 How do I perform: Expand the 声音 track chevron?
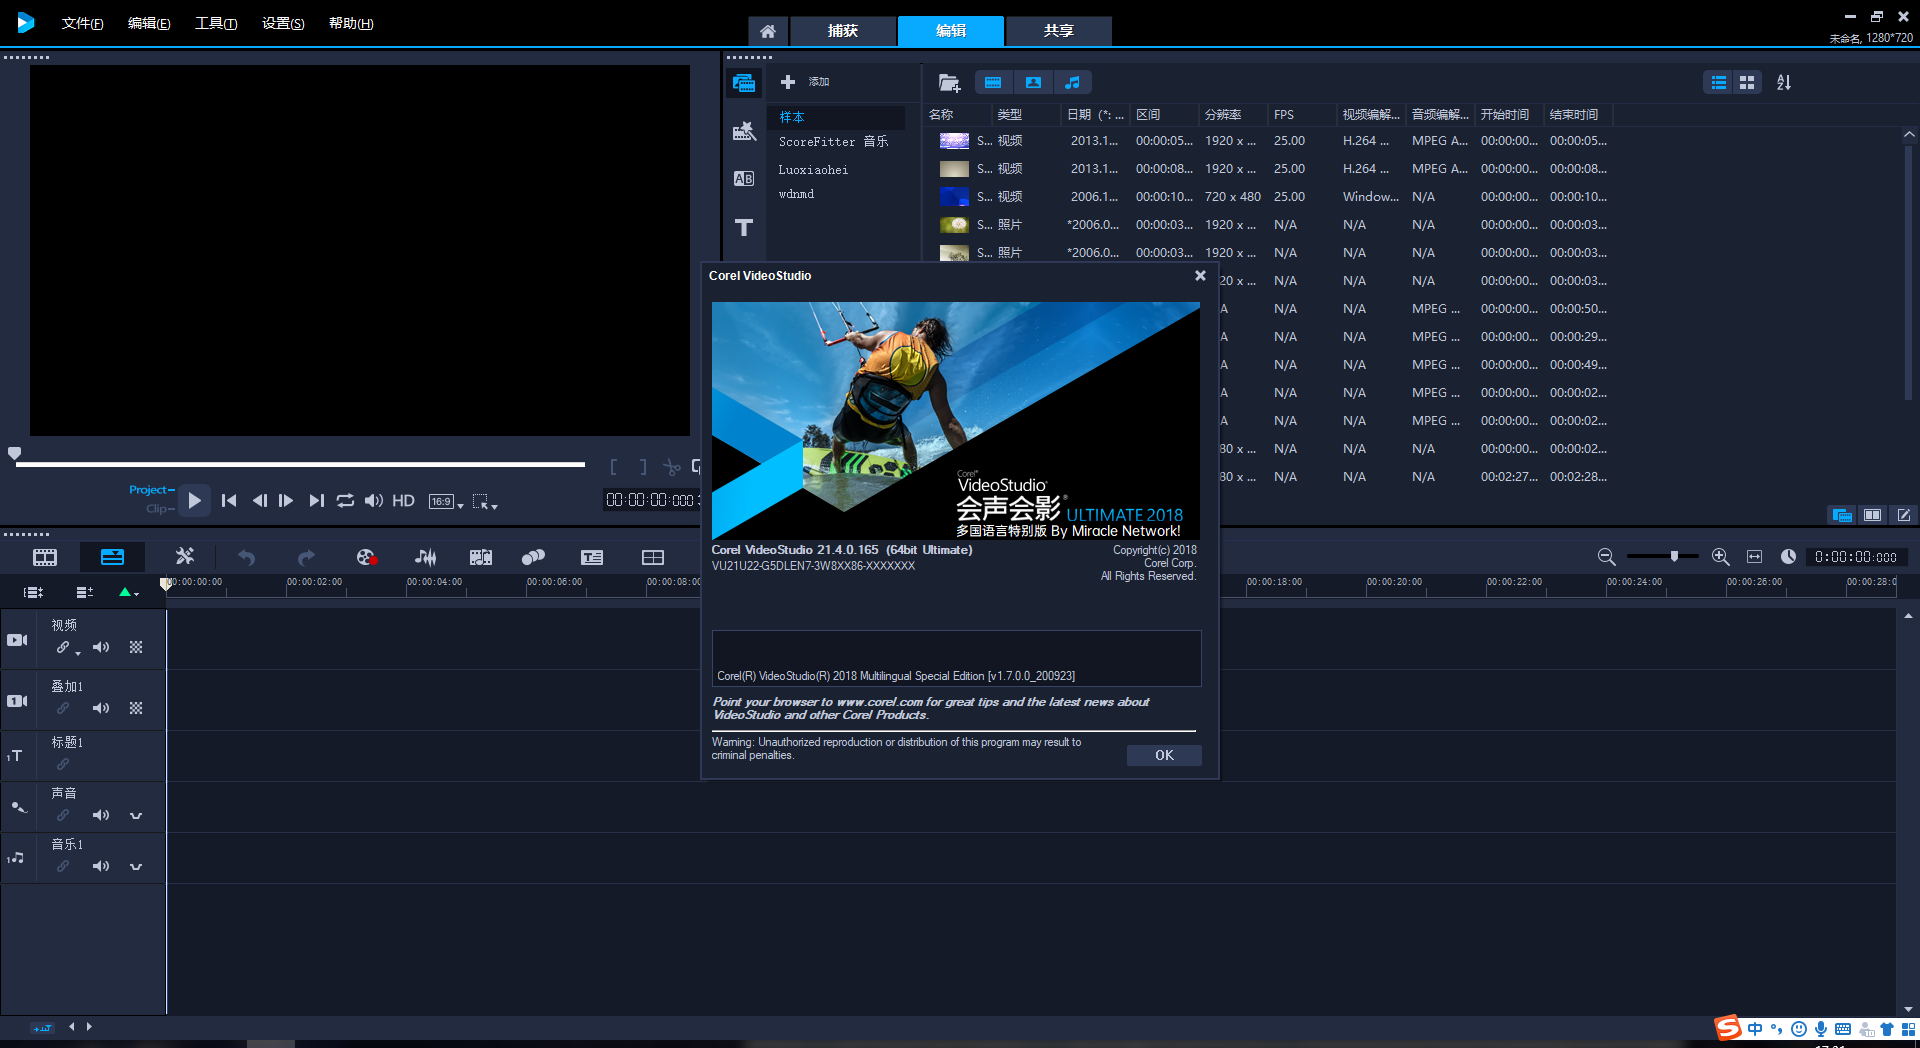(x=136, y=816)
